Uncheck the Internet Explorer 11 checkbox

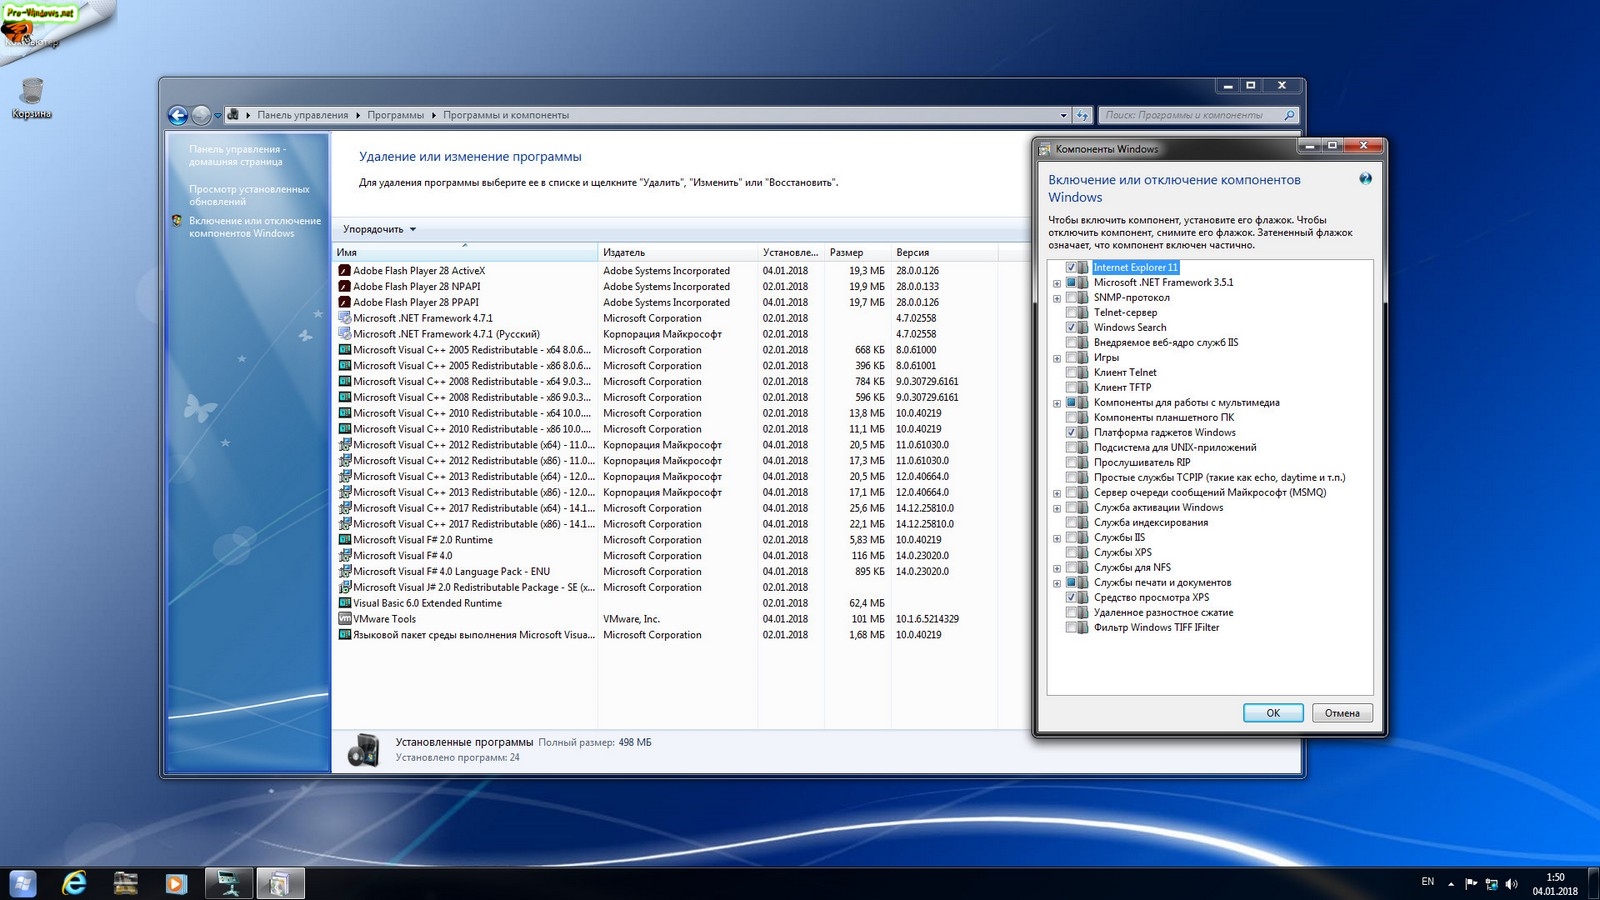click(1071, 268)
